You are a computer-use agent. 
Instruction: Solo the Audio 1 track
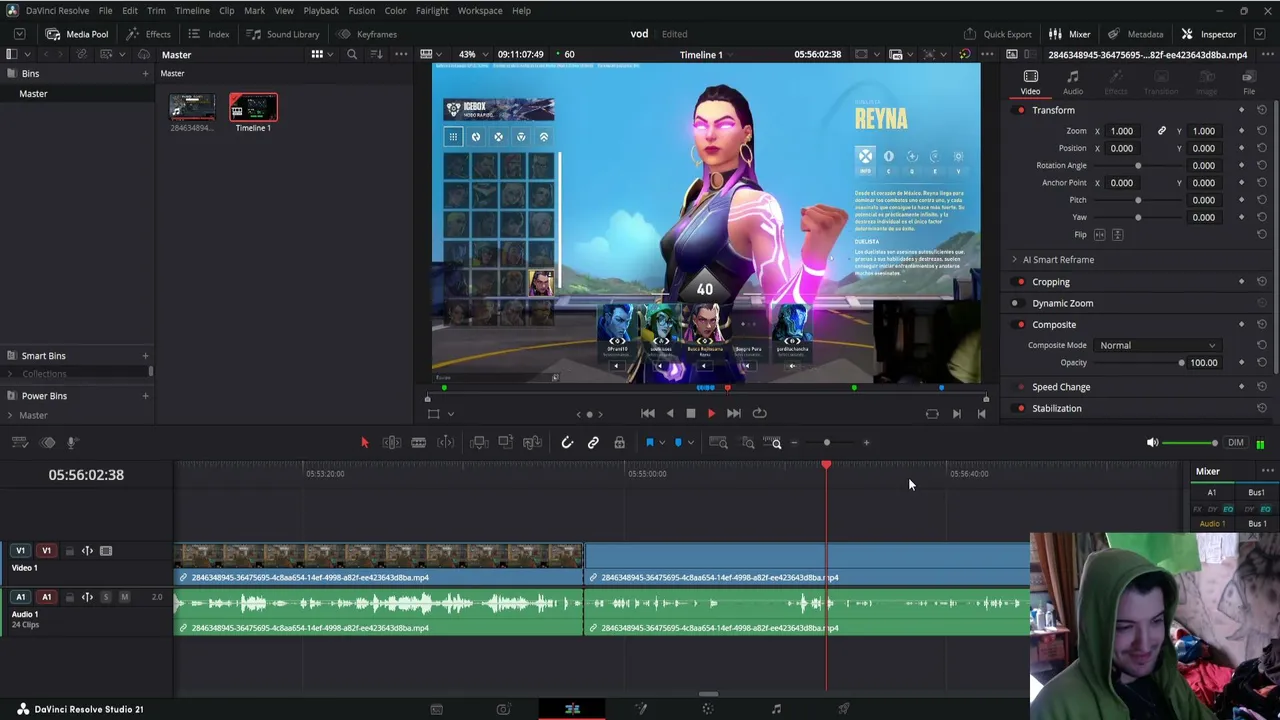tap(105, 597)
